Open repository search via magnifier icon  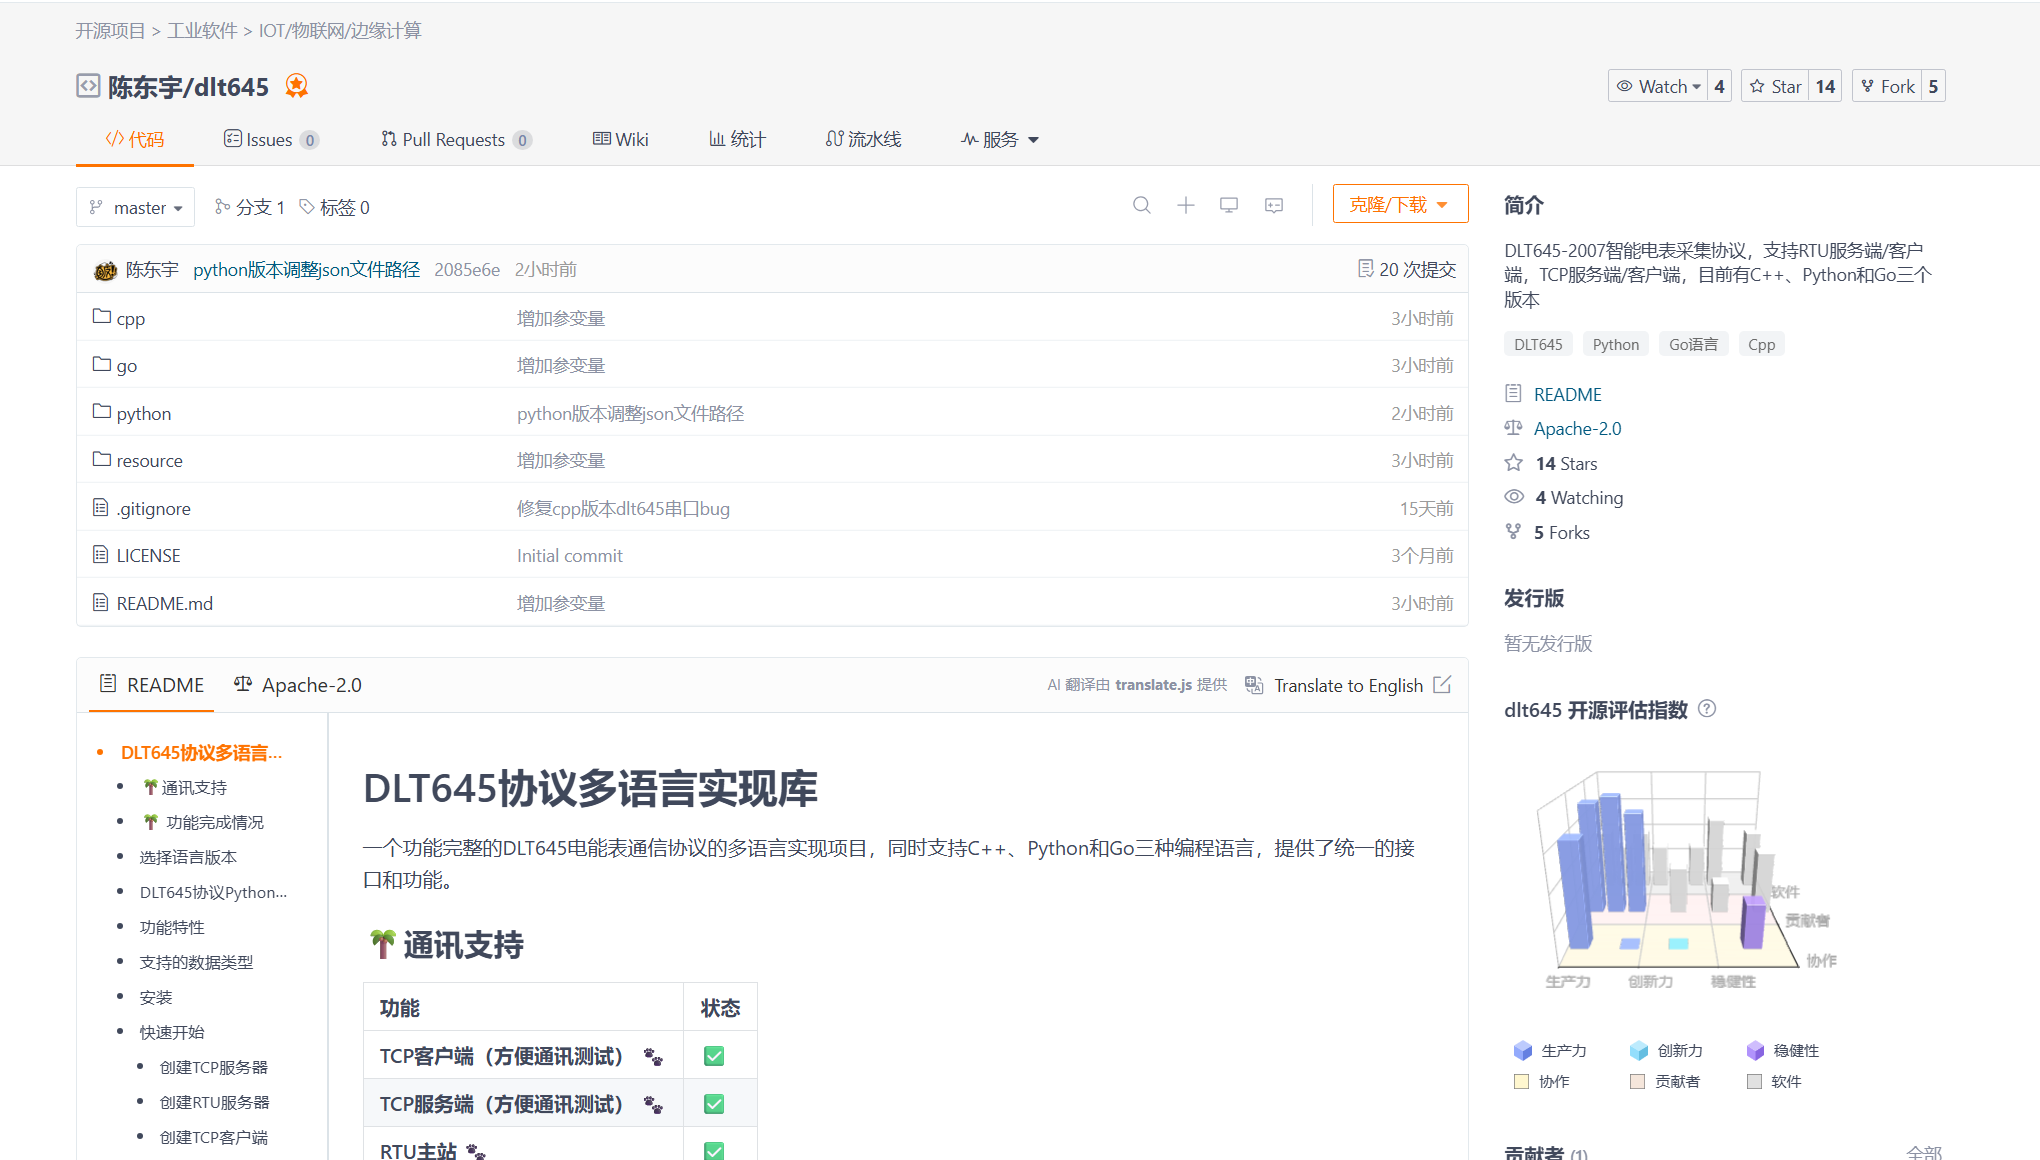[x=1142, y=205]
